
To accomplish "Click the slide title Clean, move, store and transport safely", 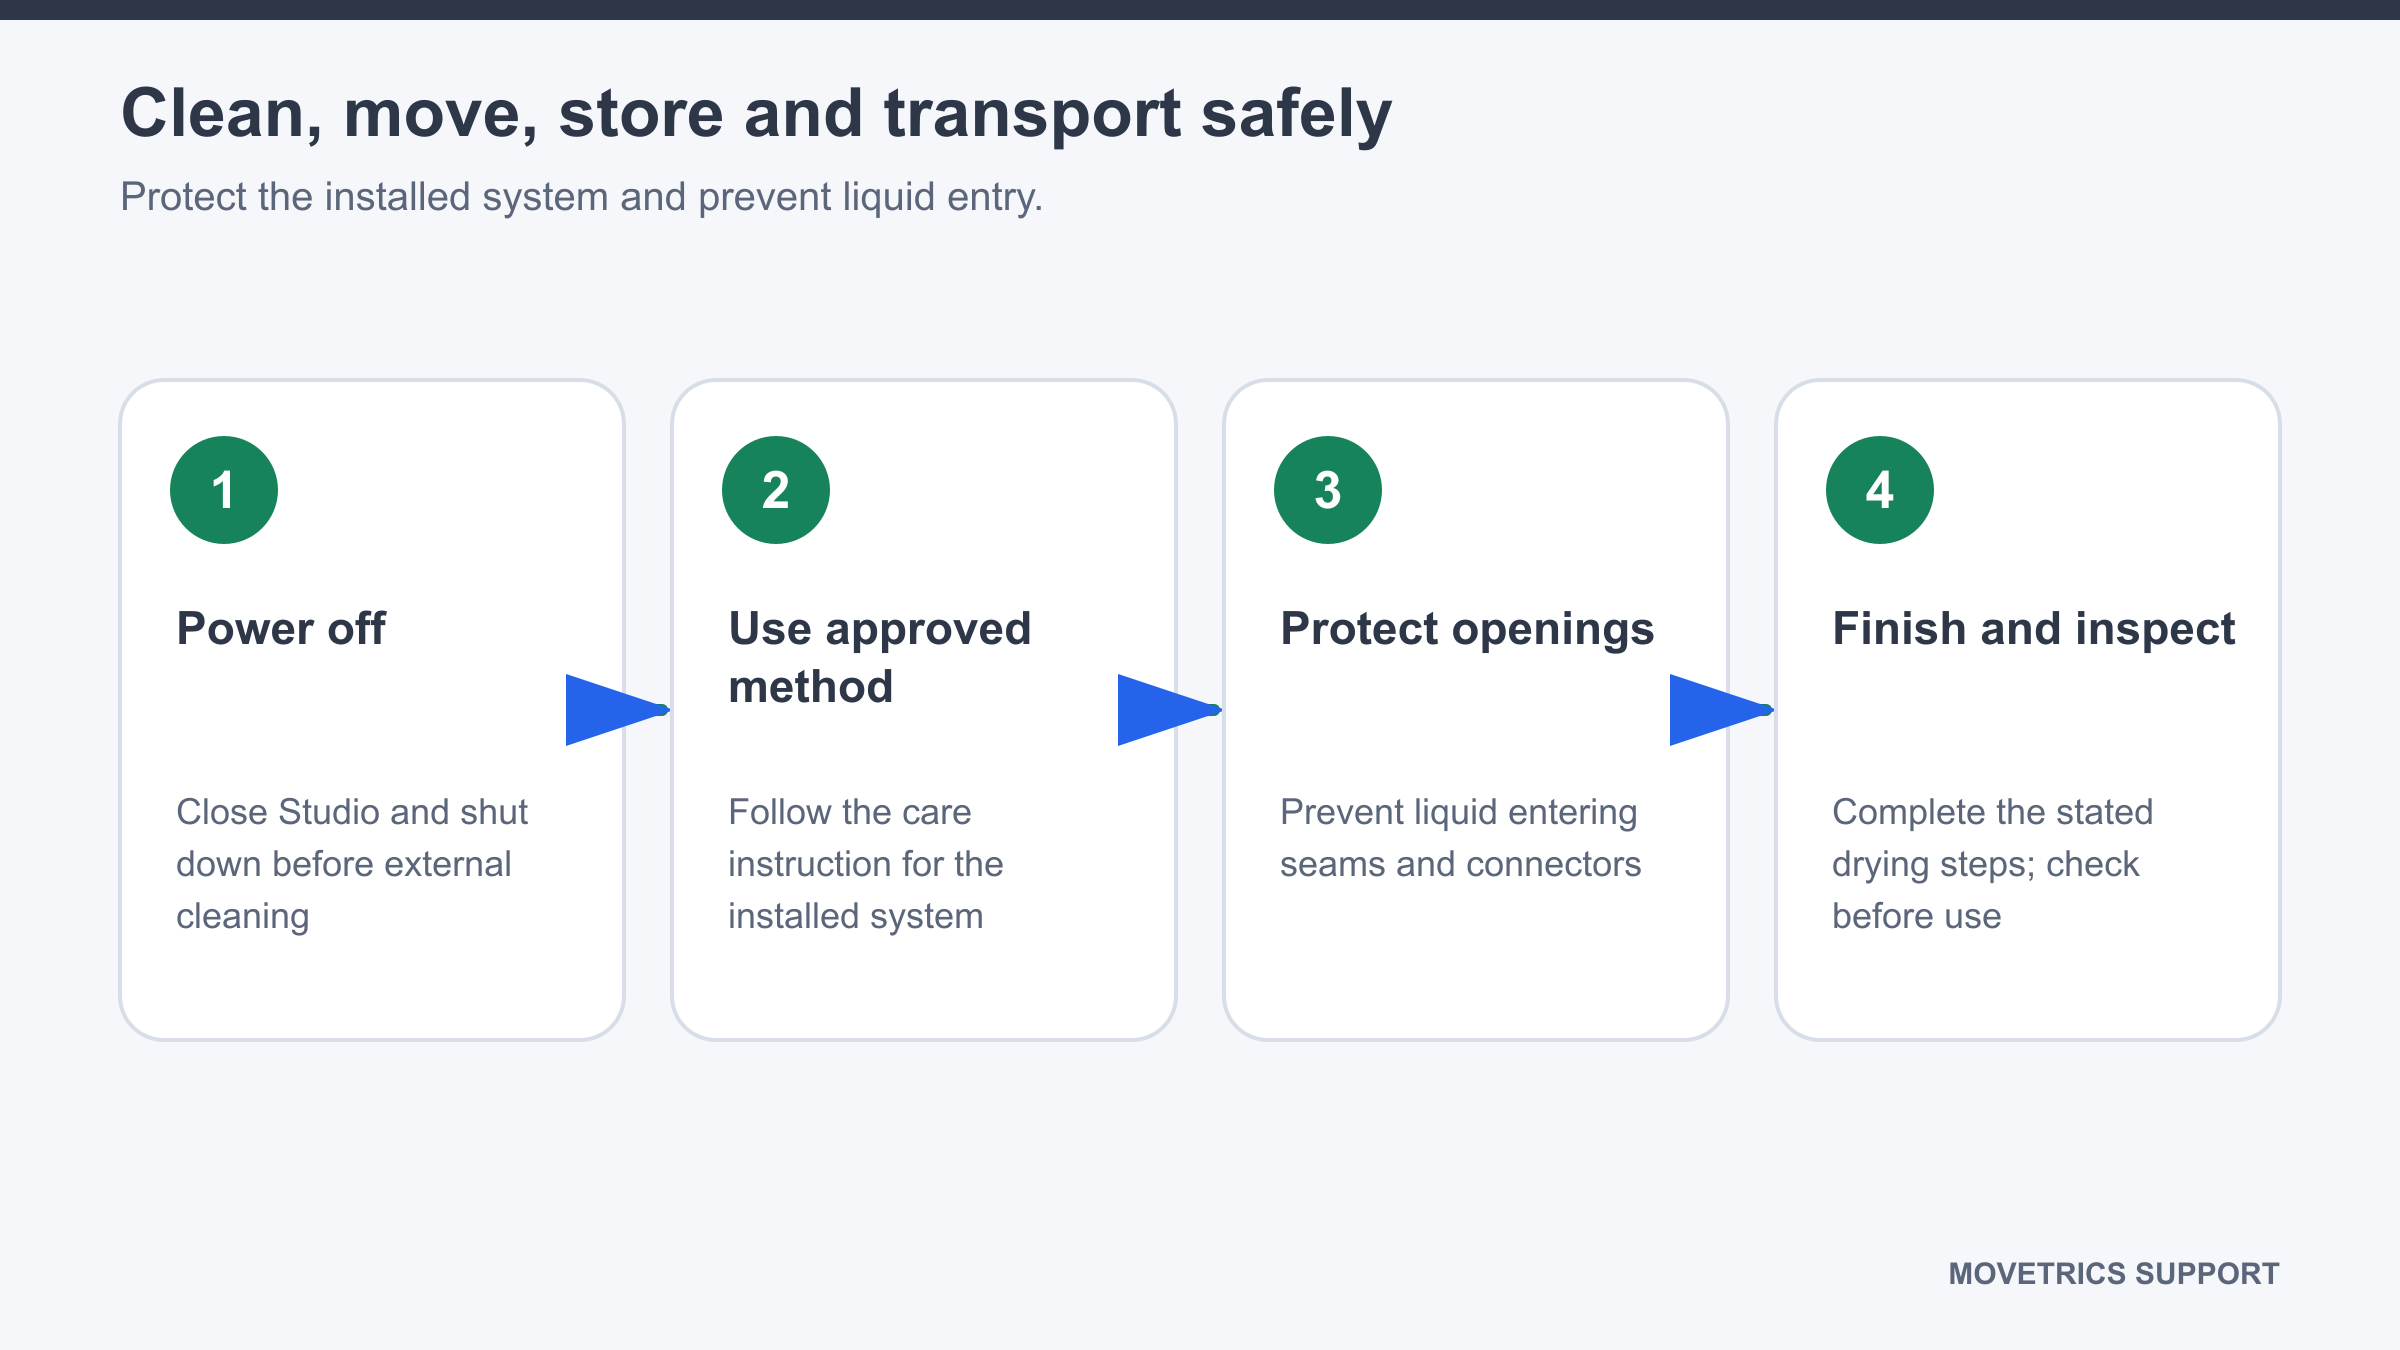I will click(x=756, y=114).
